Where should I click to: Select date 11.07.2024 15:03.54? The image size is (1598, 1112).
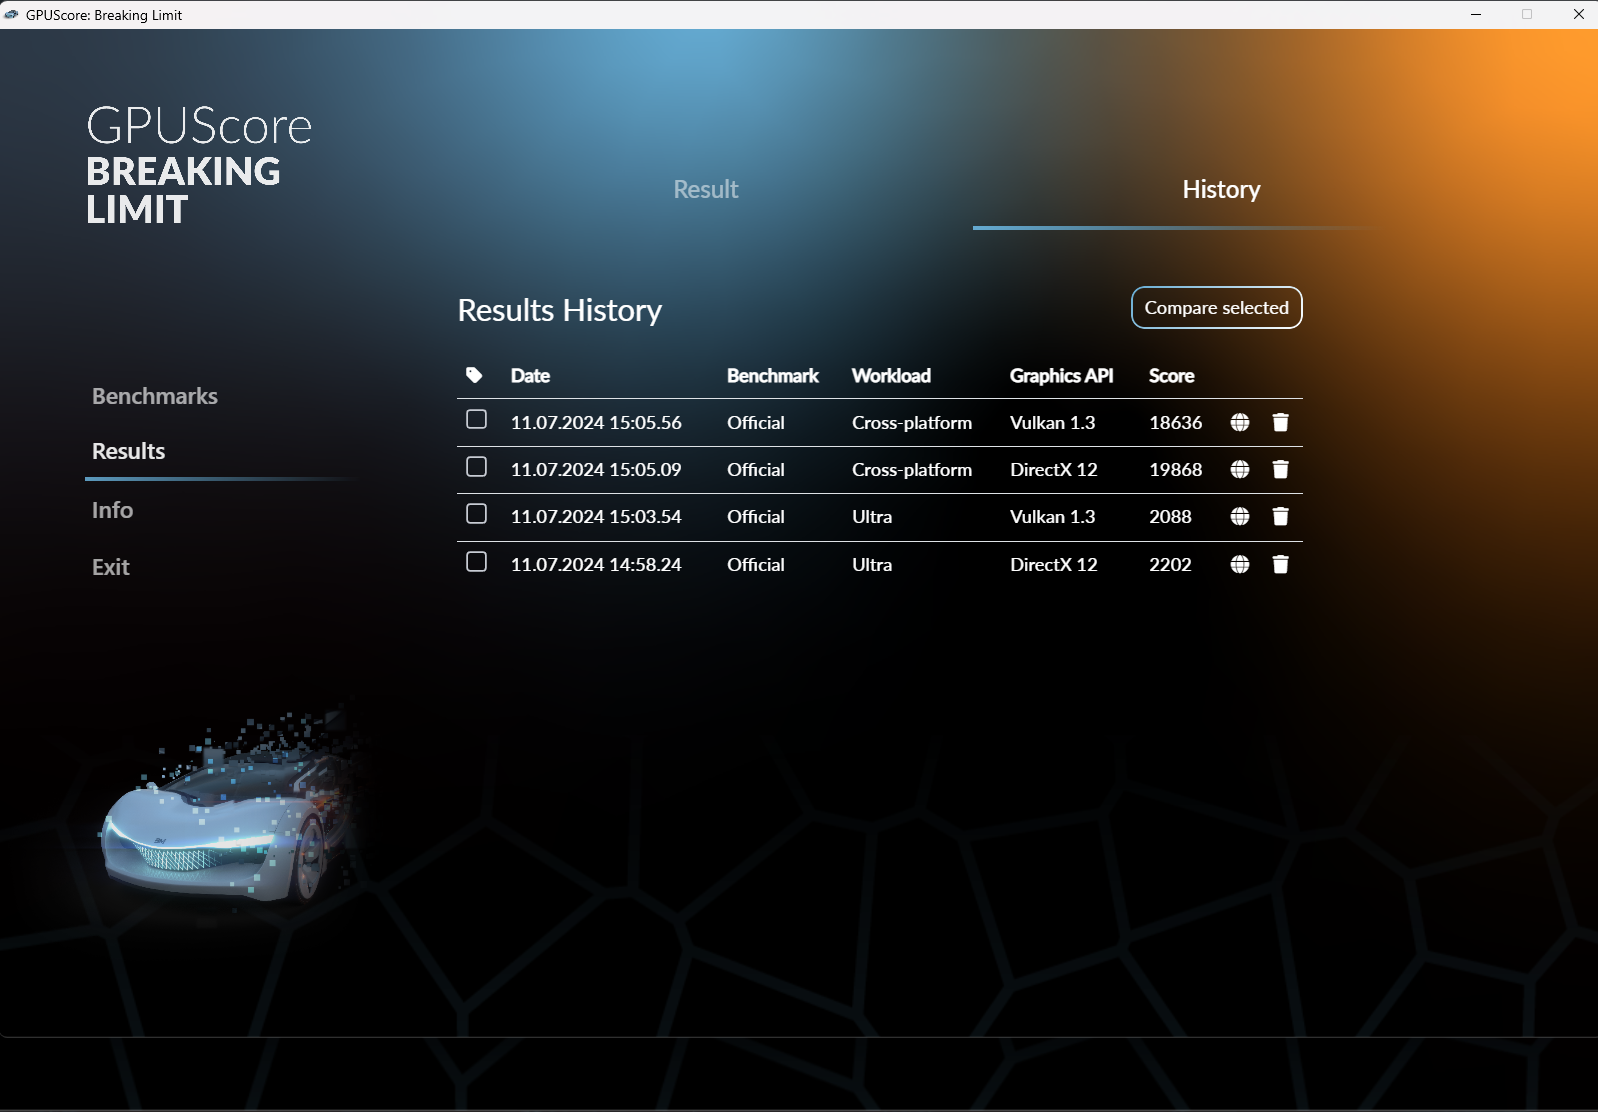coord(596,516)
